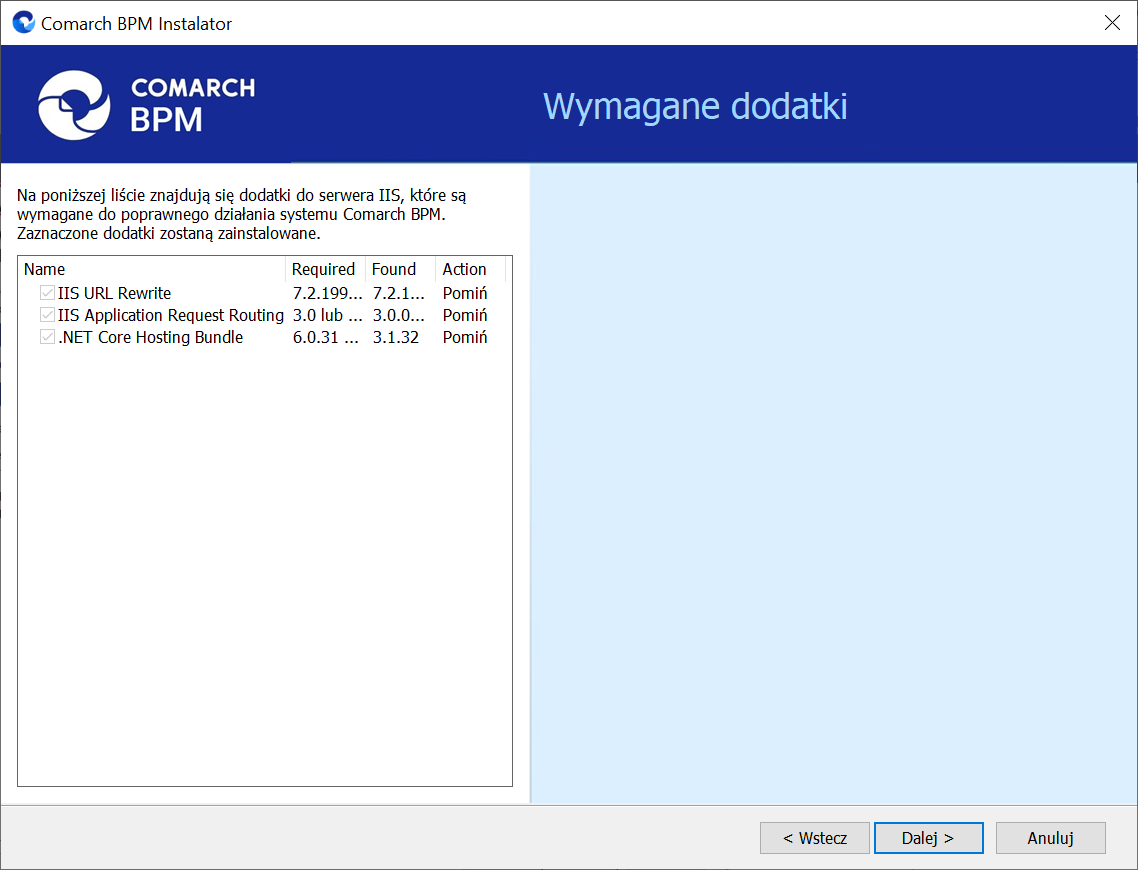Click required version 7.2.199... value
The image size is (1138, 870).
point(327,293)
